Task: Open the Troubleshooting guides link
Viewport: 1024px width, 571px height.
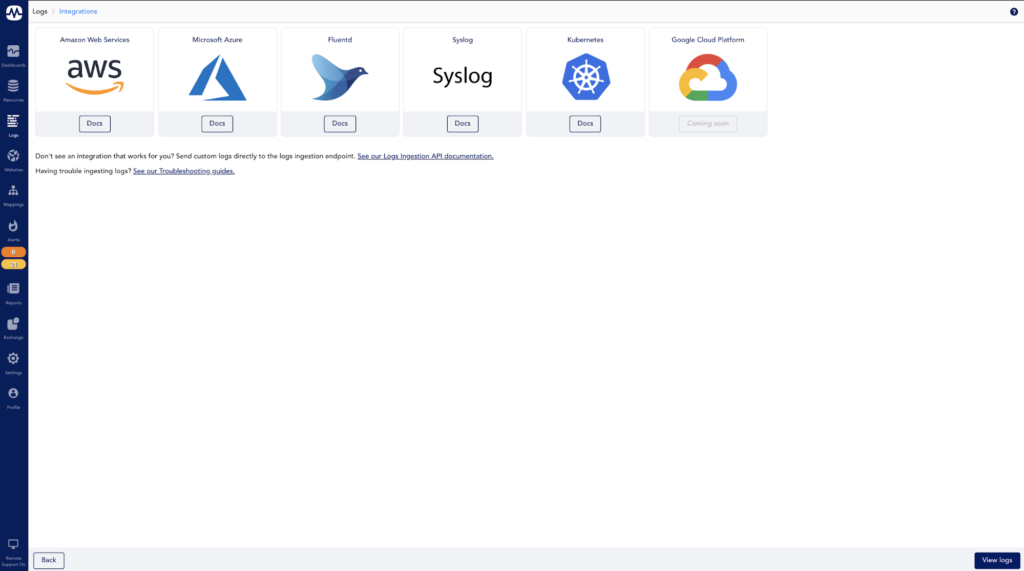Action: 184,171
